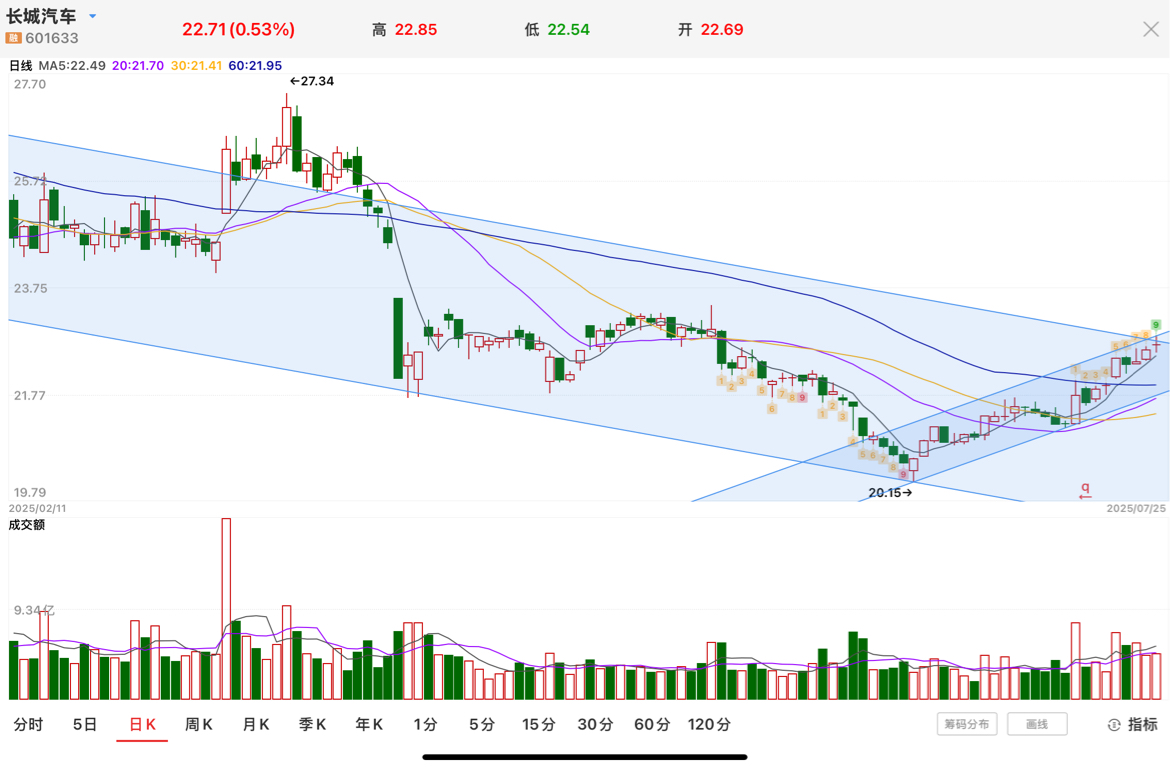Click the 20.15 low price marker

(x=890, y=493)
